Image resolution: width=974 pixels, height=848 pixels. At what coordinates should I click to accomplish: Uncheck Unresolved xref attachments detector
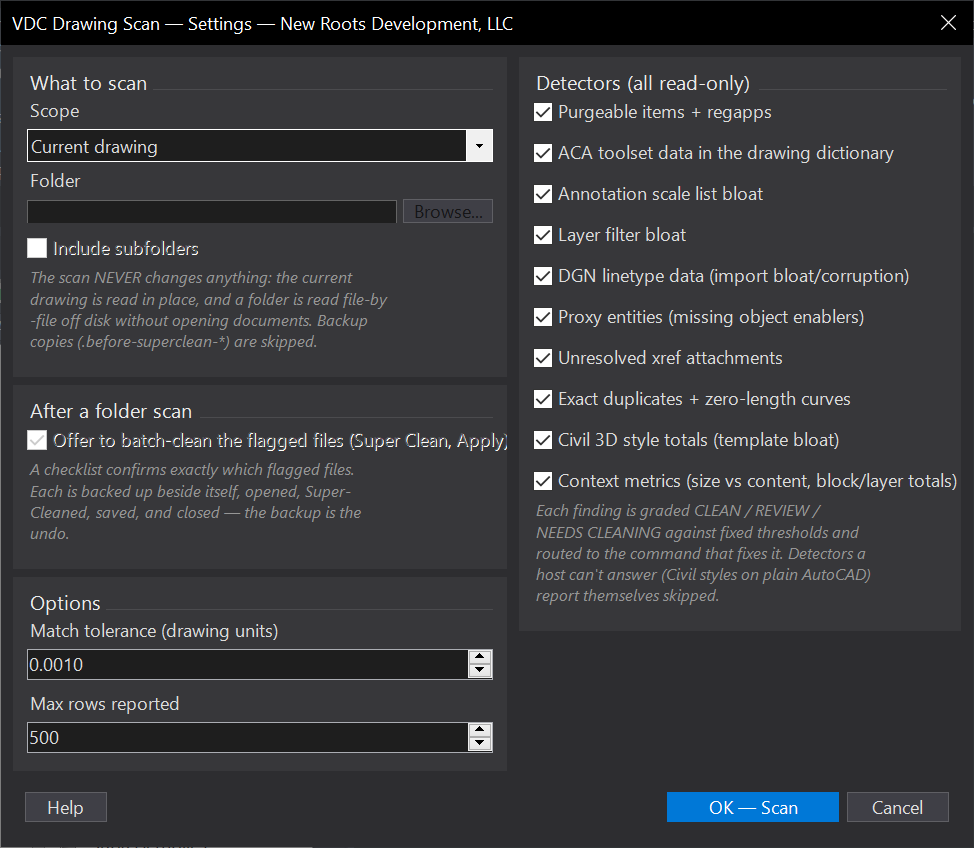[x=543, y=358]
